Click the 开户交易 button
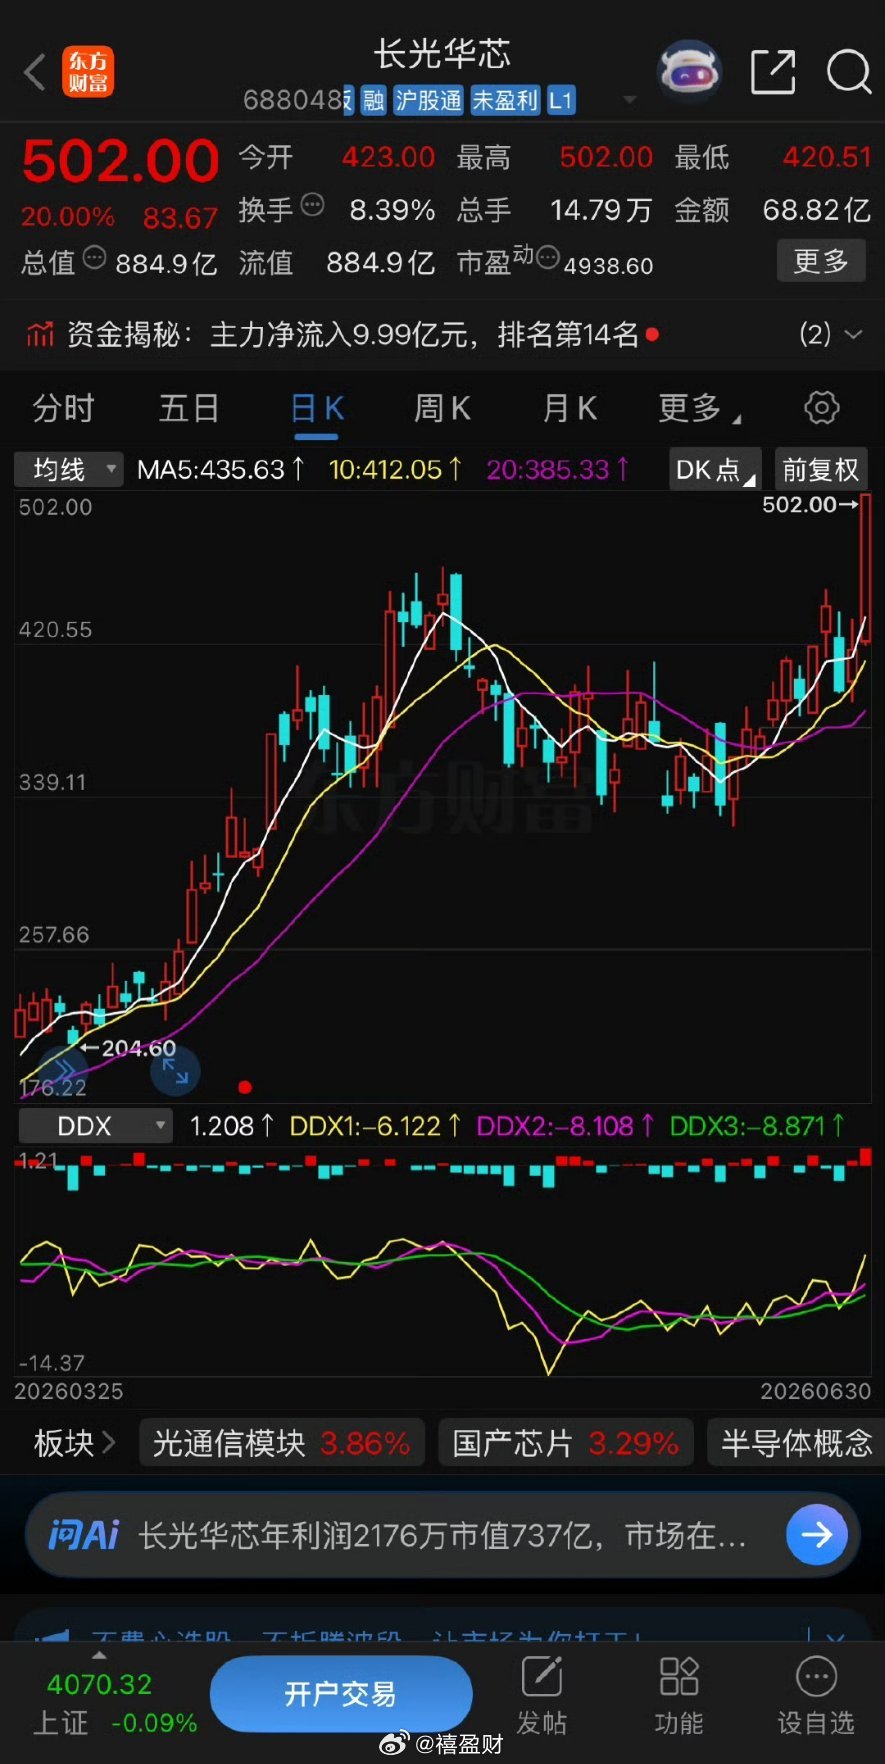The image size is (885, 1764). point(340,1693)
